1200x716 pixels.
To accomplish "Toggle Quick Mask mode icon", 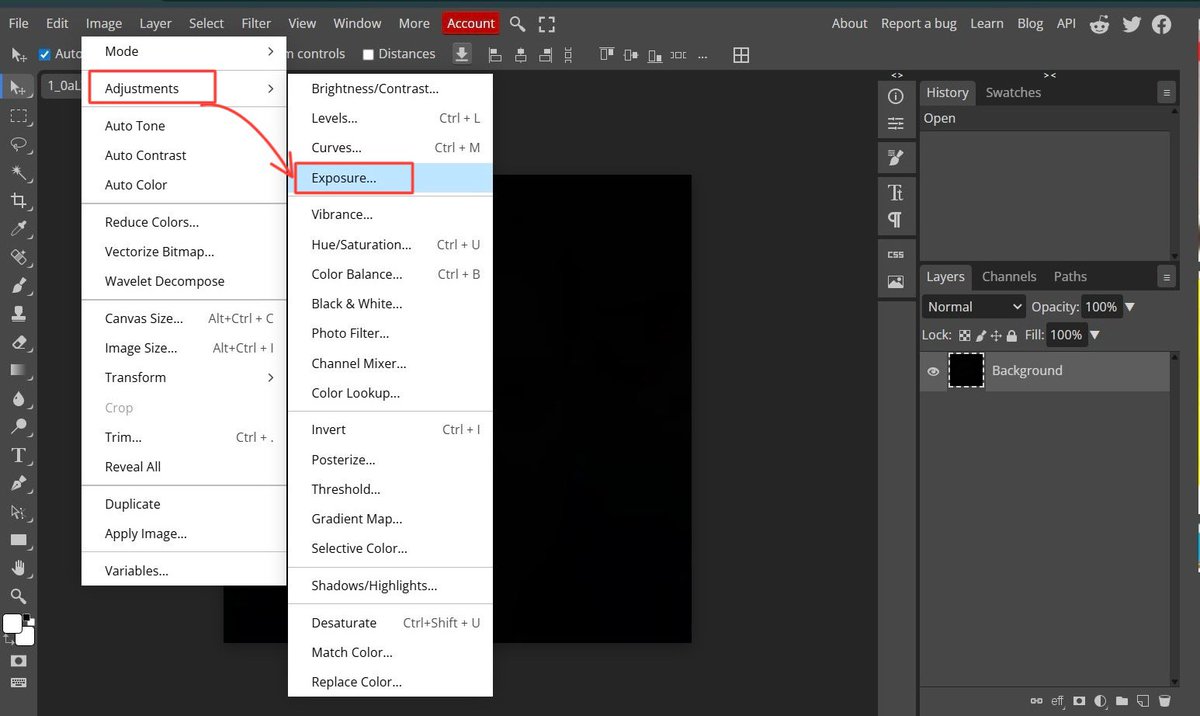I will tap(18, 661).
